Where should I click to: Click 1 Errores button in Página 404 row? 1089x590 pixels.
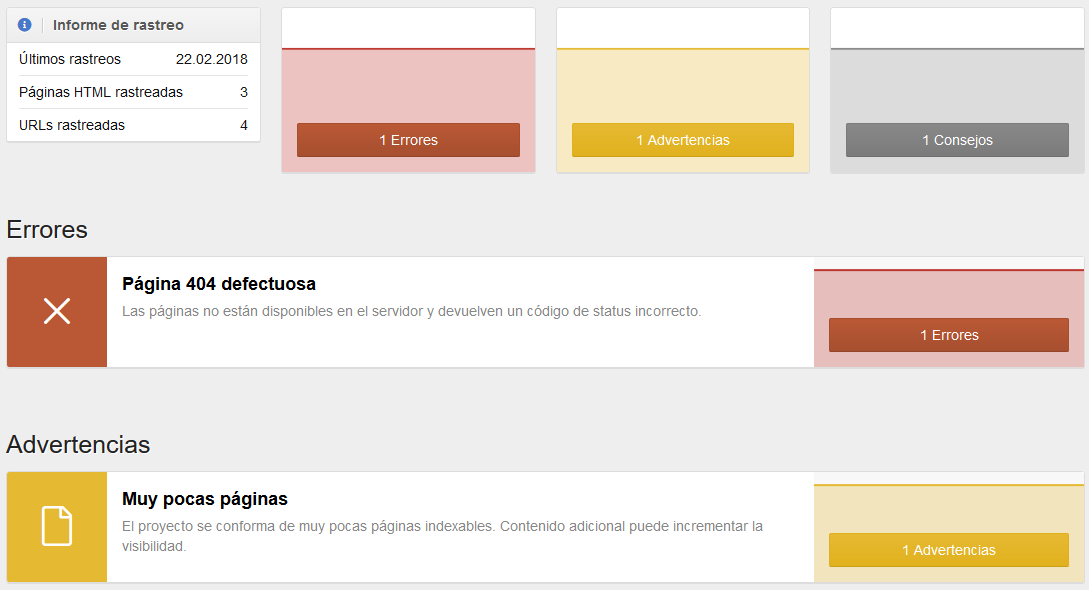click(x=949, y=335)
